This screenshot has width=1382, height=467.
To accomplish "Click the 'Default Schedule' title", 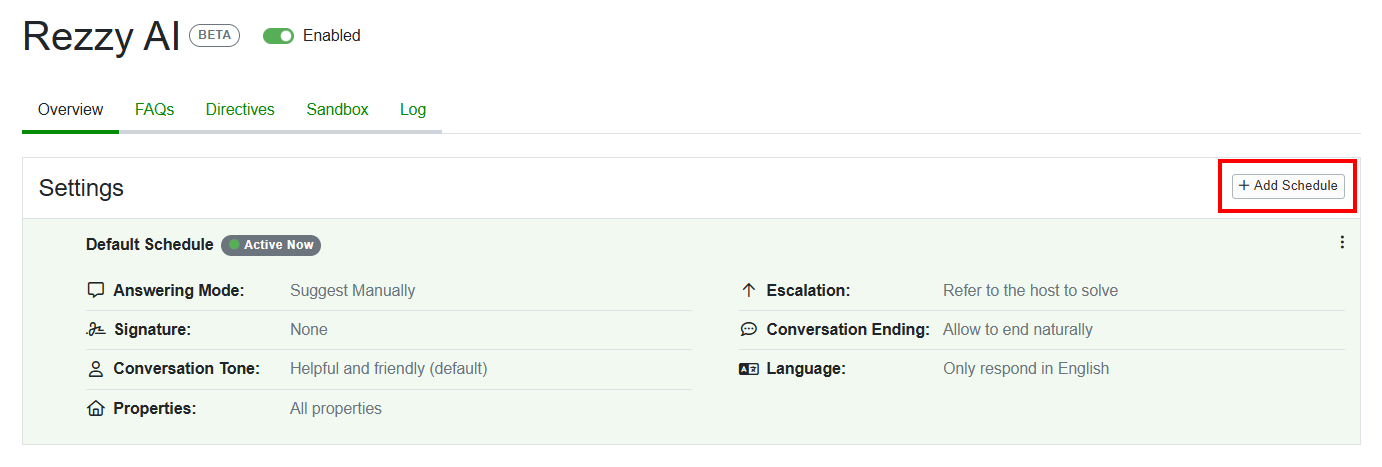I will tap(149, 245).
